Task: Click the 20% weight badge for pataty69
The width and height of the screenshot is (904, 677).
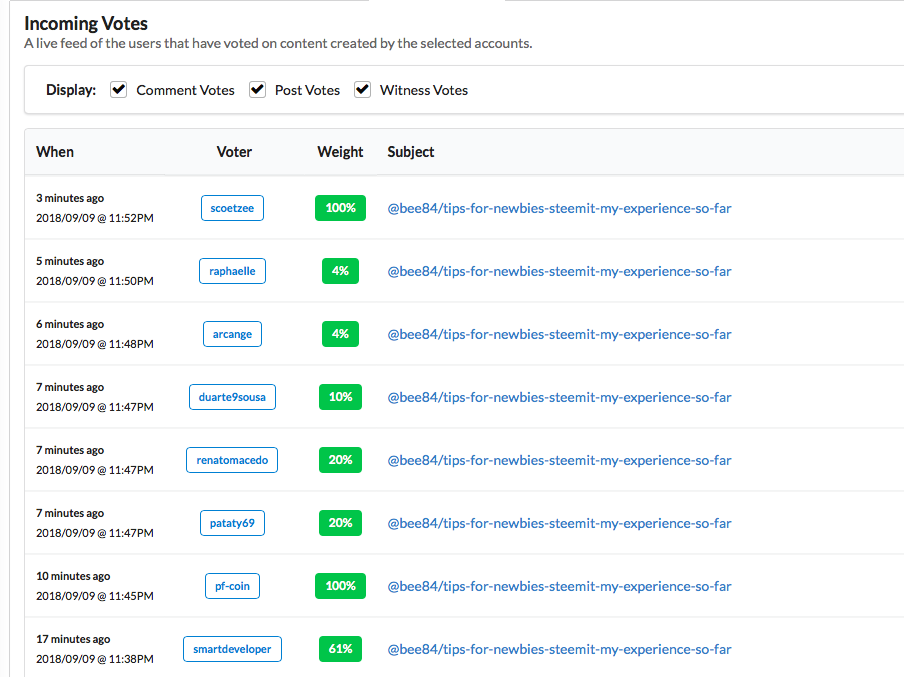Action: [x=340, y=523]
